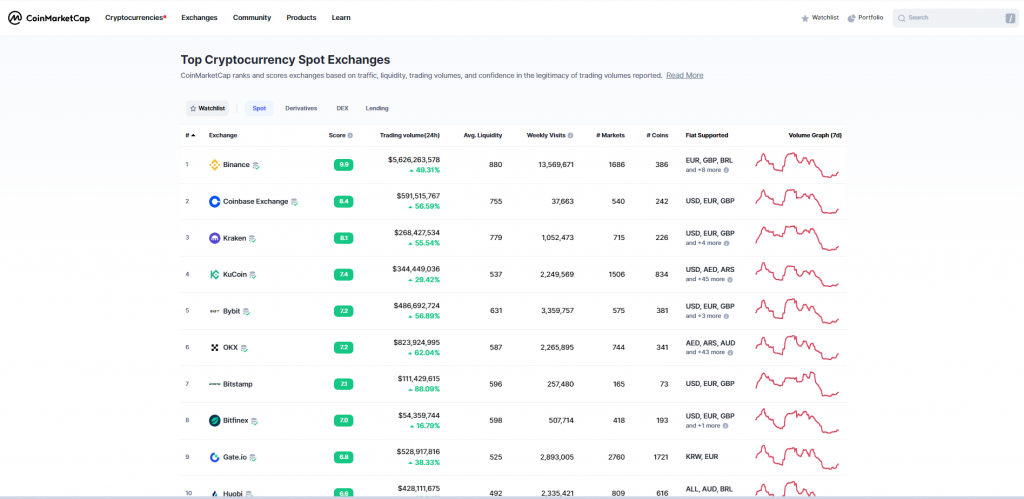Screen dimensions: 1024x499
Task: Click the Coinbase Exchange logo icon
Action: (x=214, y=202)
